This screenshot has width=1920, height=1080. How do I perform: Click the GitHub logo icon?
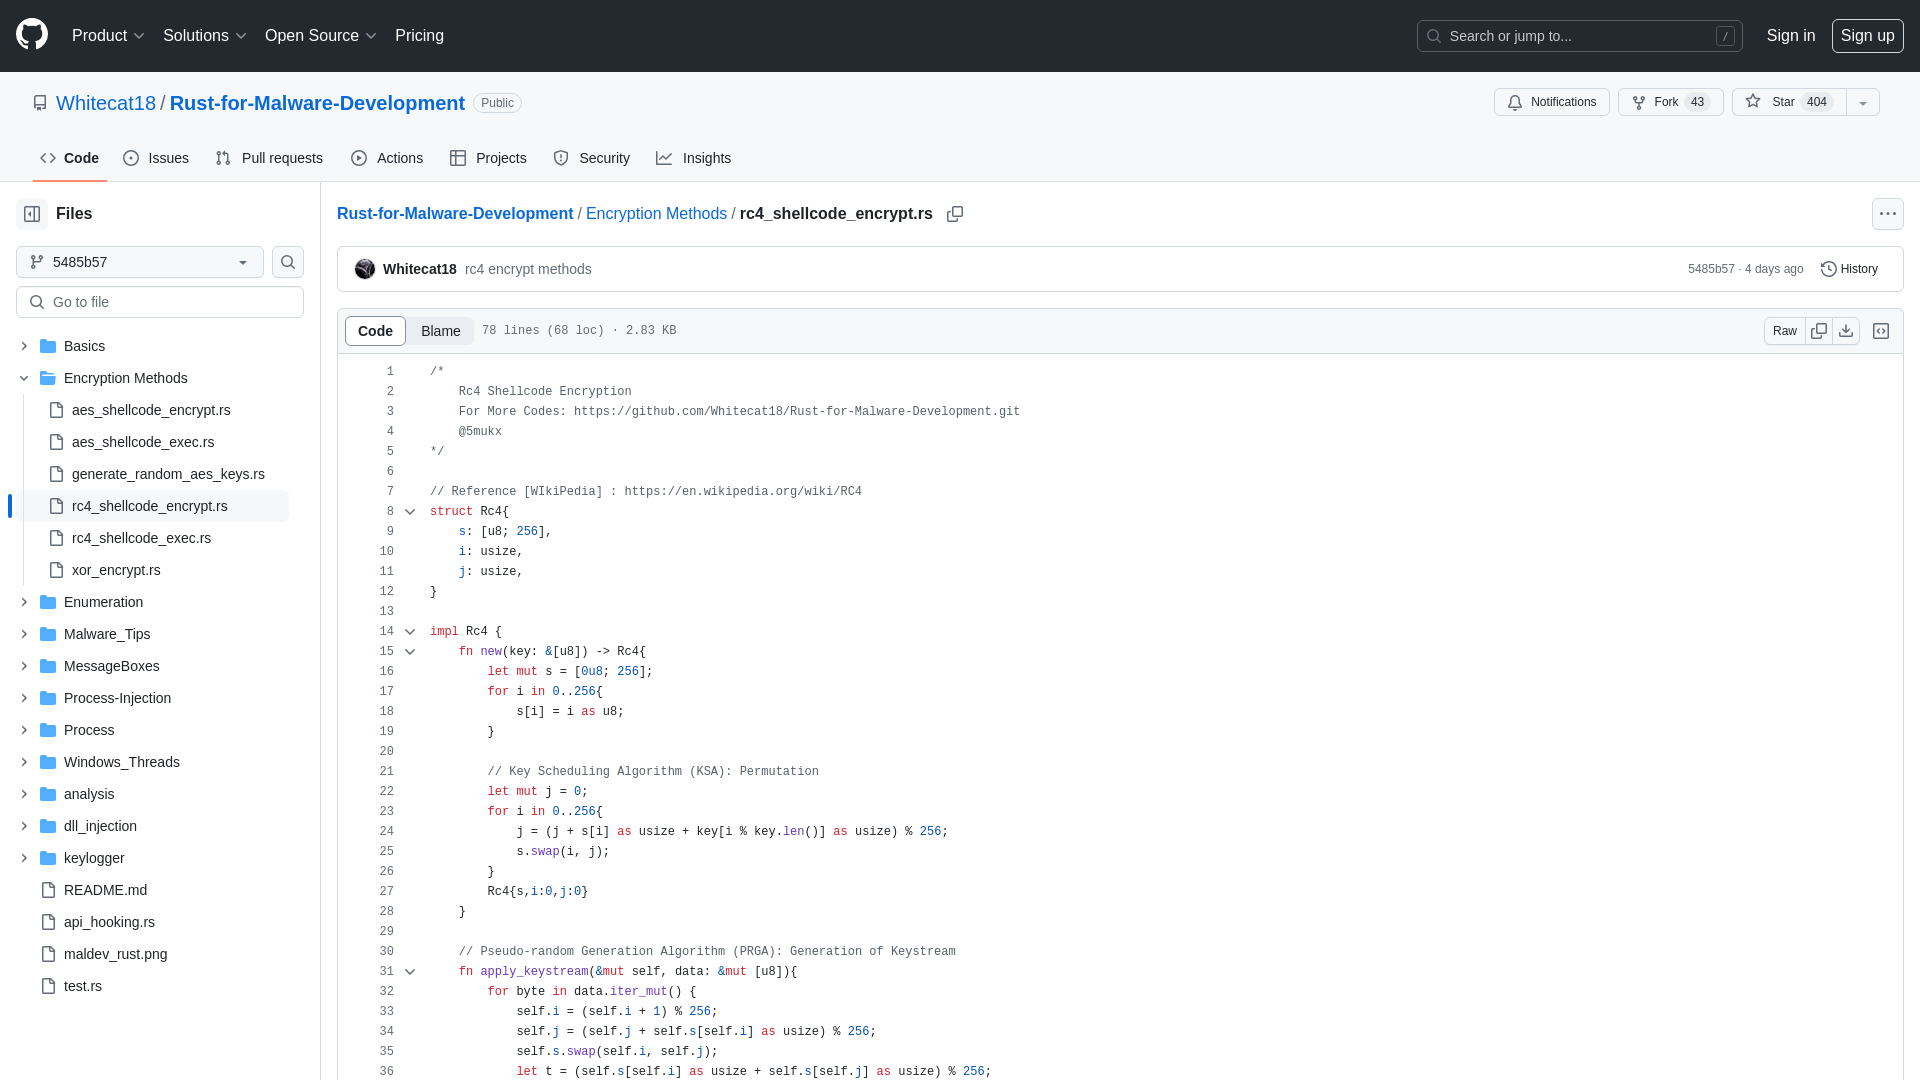pyautogui.click(x=32, y=35)
